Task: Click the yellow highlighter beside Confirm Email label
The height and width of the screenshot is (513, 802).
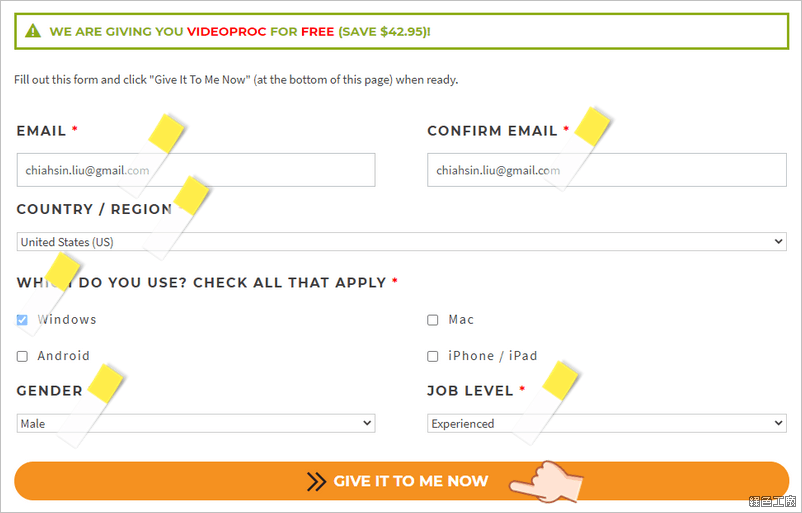Action: [x=592, y=126]
